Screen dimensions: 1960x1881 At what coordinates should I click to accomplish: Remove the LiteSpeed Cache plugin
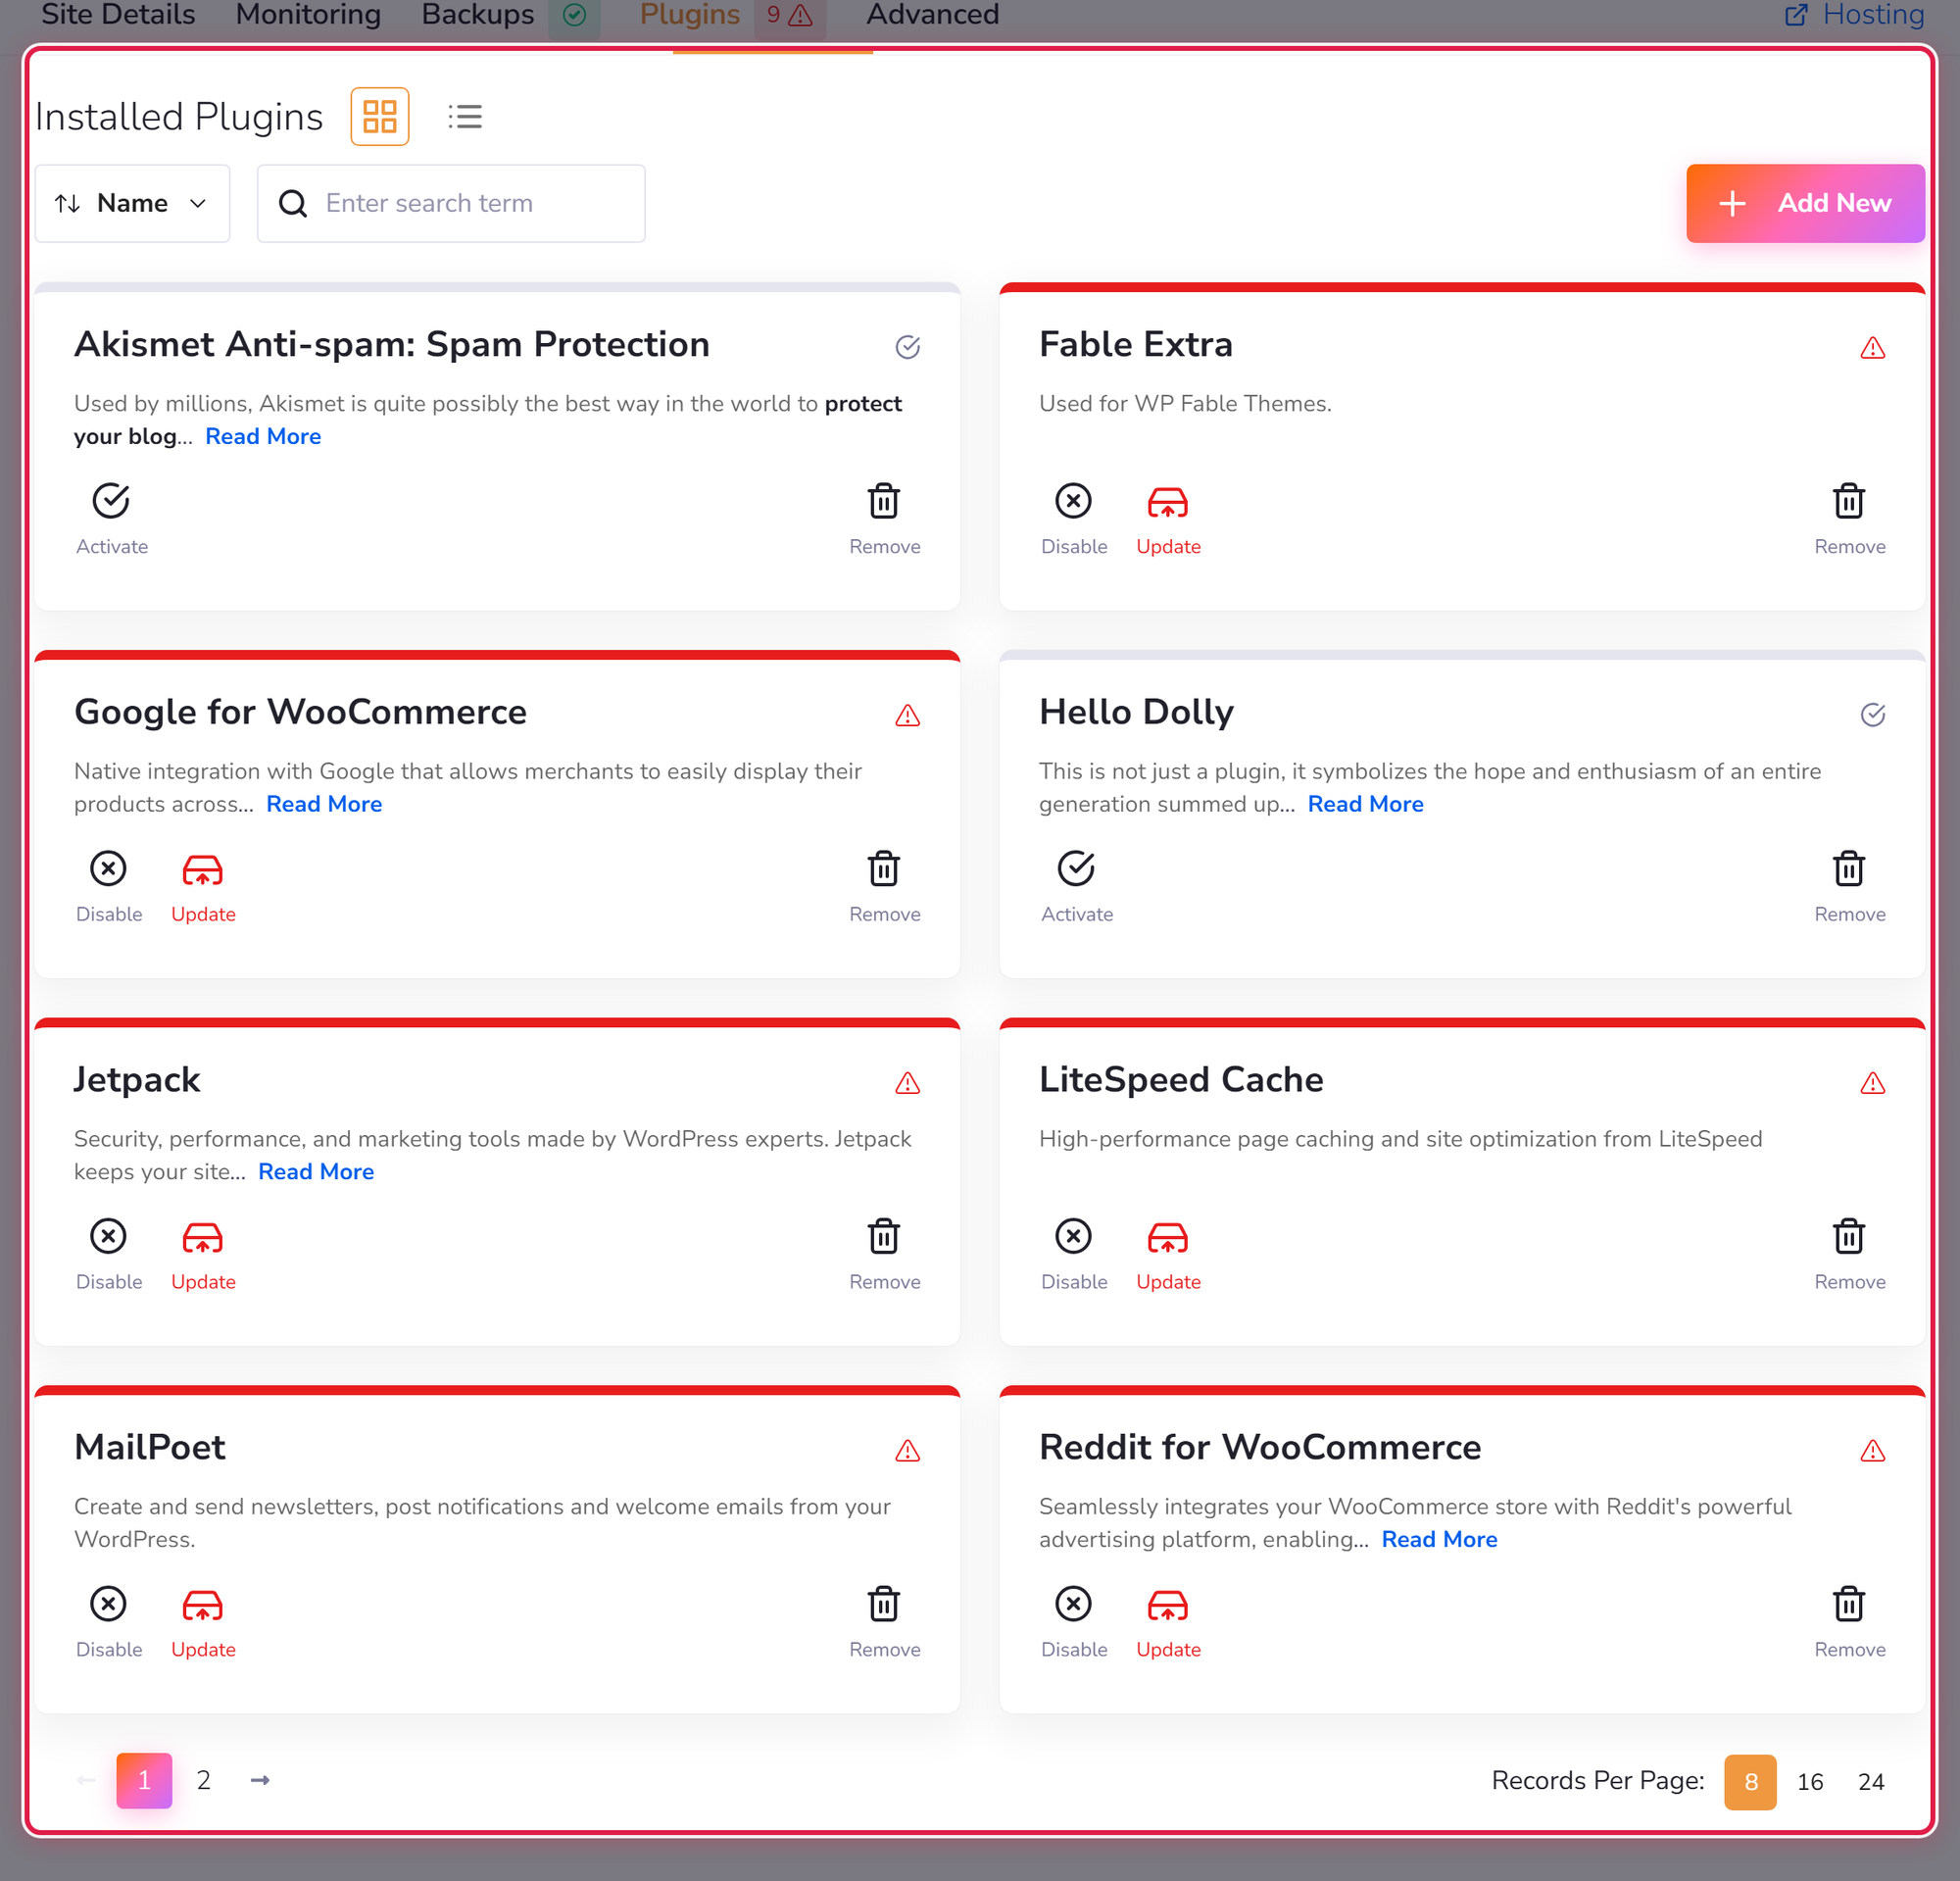point(1849,1254)
